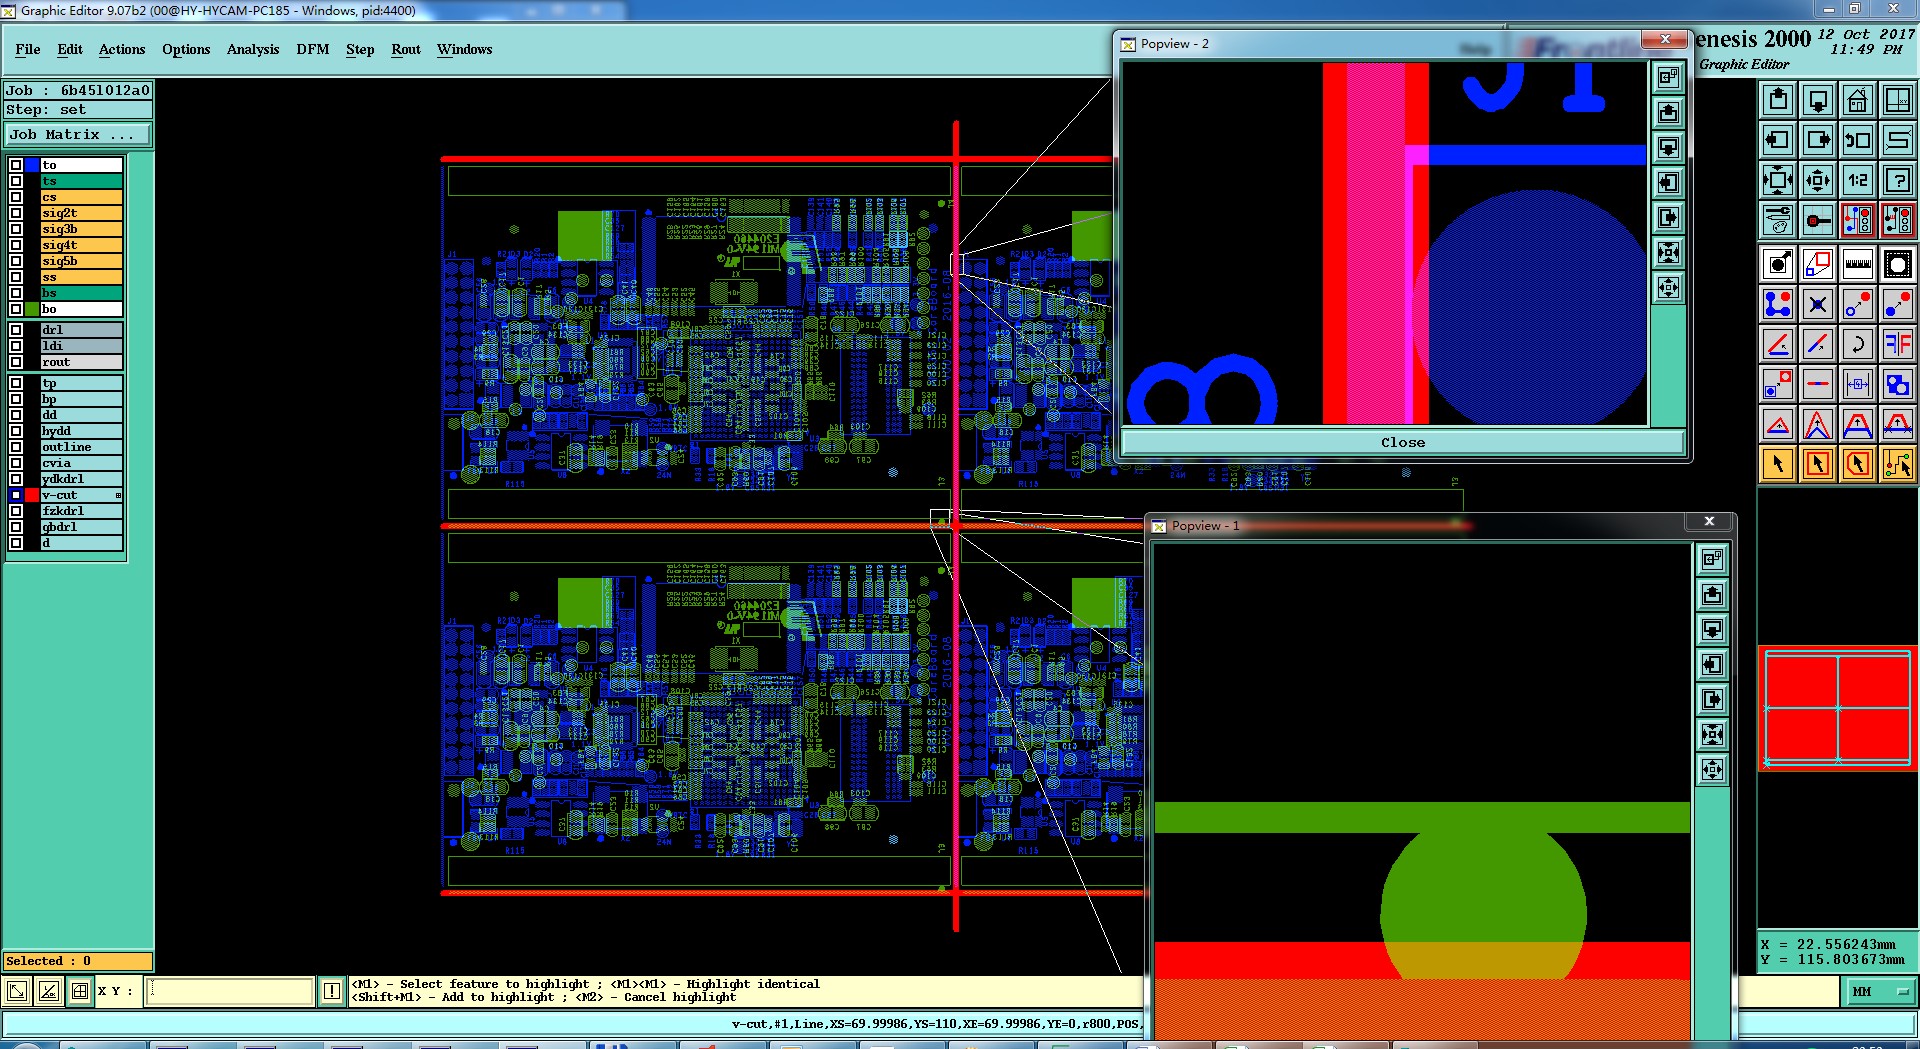Screen dimensions: 1920x1049
Task: Click the grid icon button left of X Y
Action: point(80,991)
